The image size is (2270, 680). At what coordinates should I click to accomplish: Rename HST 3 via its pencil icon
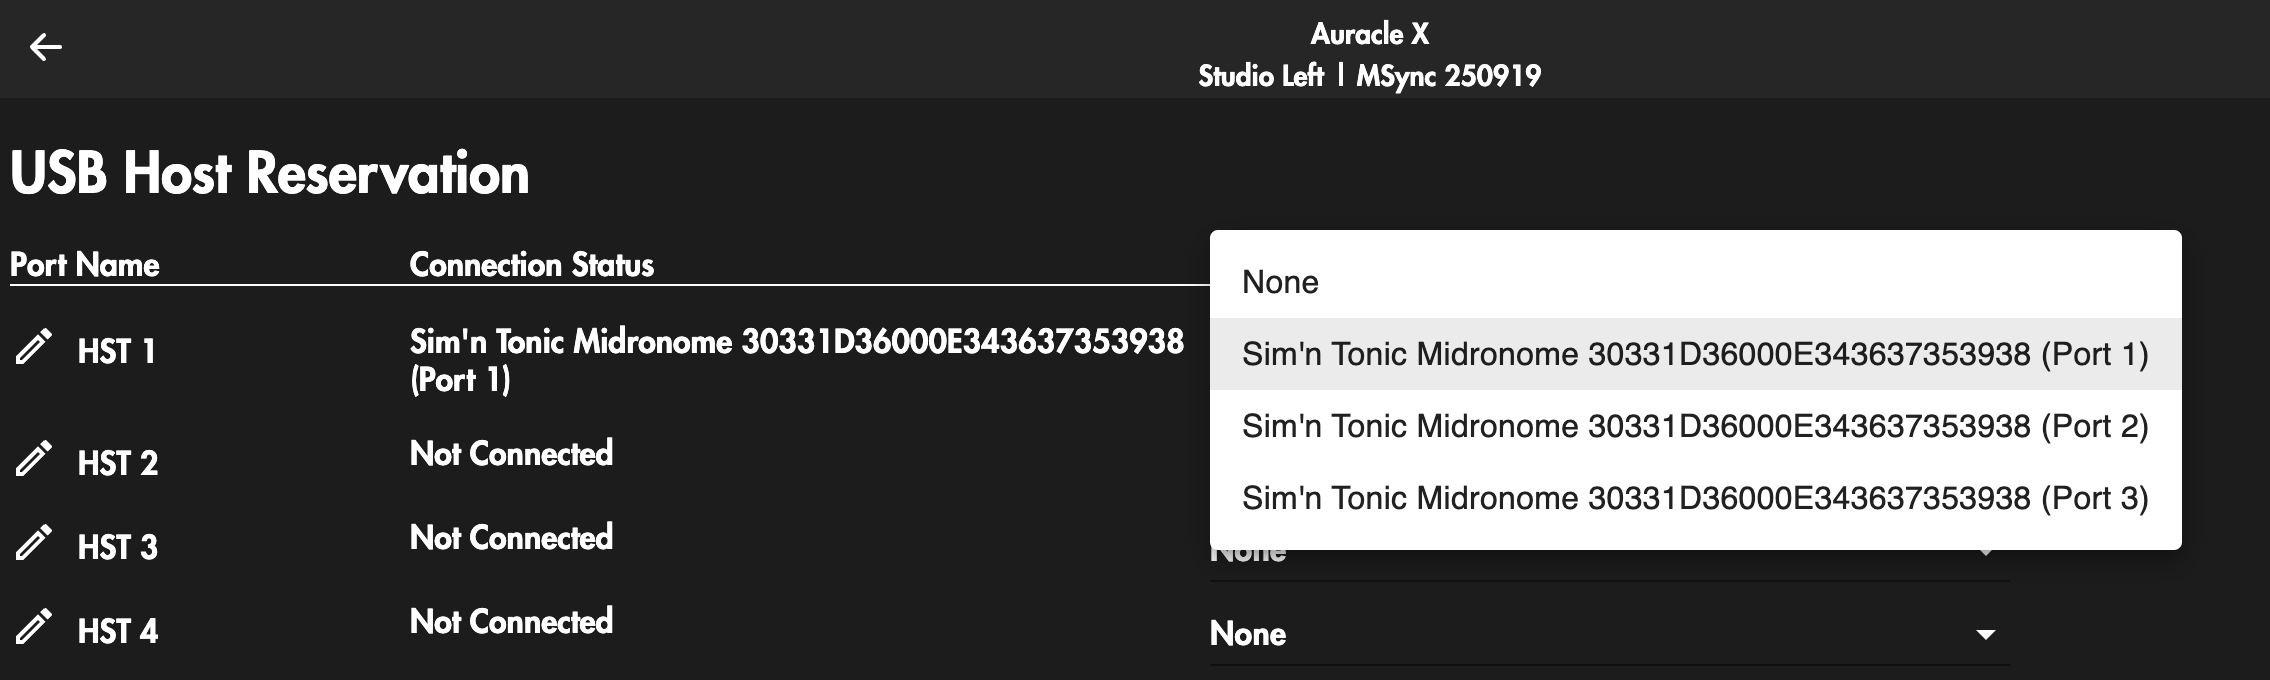click(x=33, y=544)
